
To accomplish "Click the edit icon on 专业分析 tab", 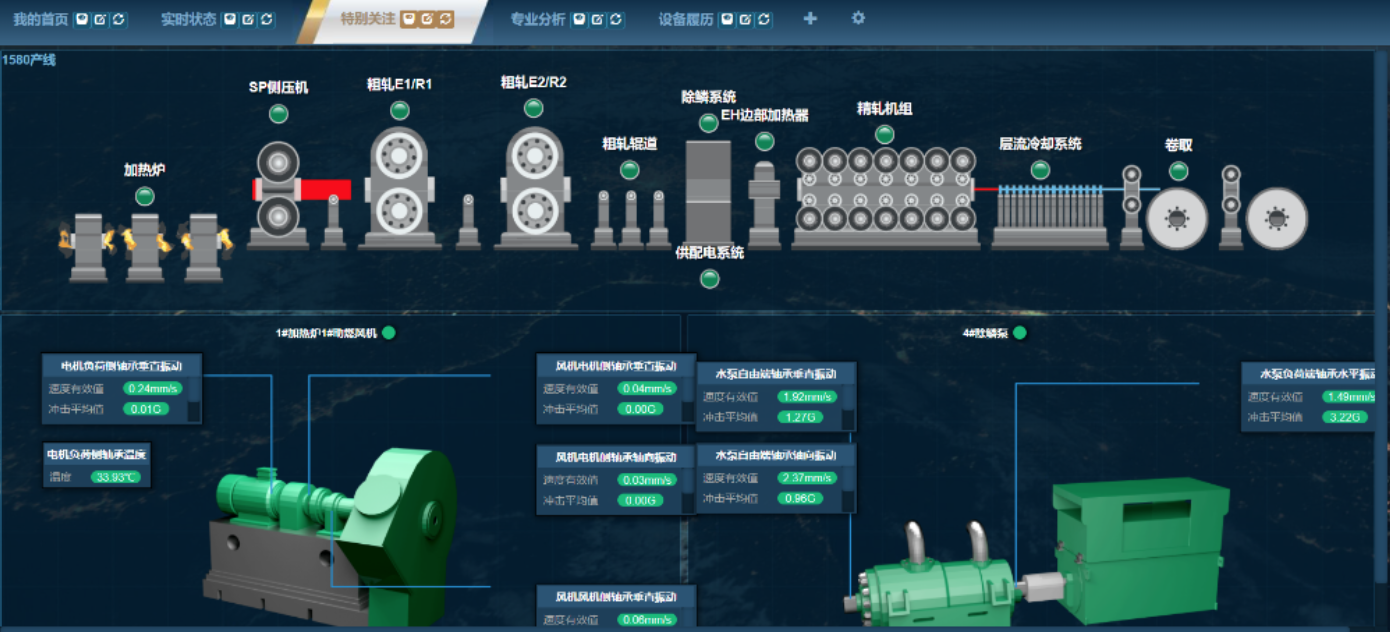I will (597, 20).
